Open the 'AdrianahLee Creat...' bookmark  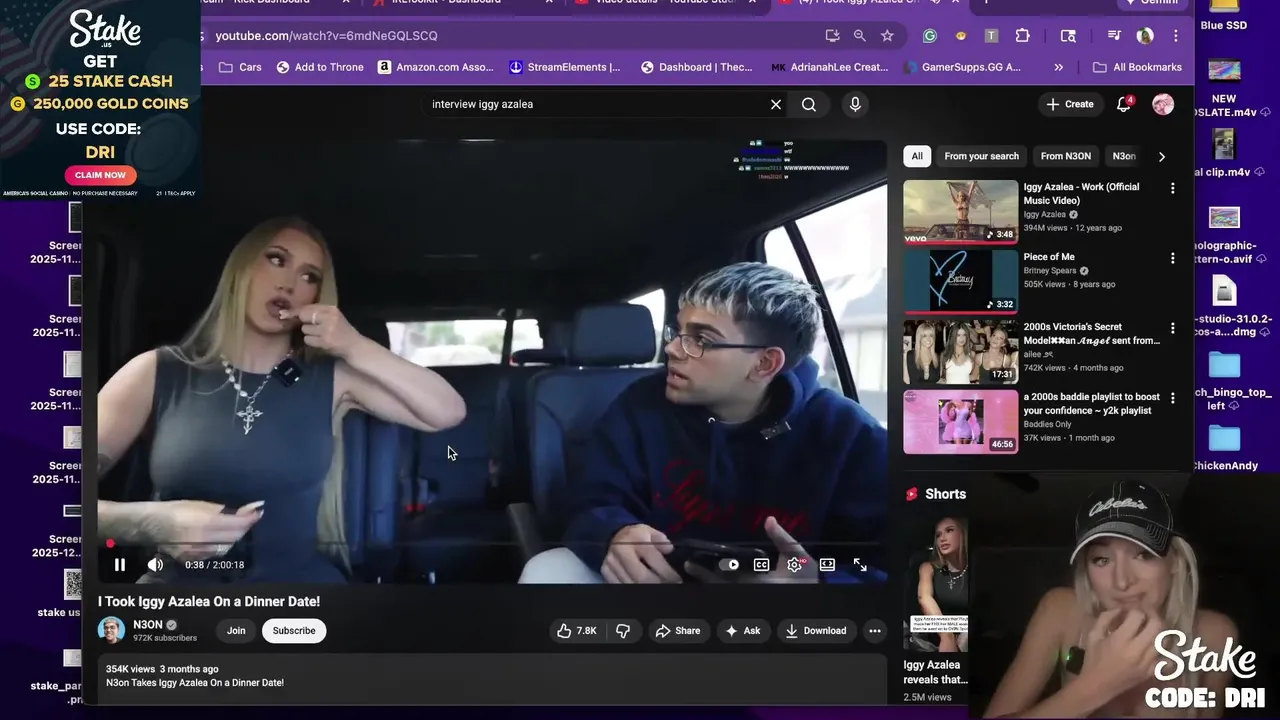(x=830, y=67)
